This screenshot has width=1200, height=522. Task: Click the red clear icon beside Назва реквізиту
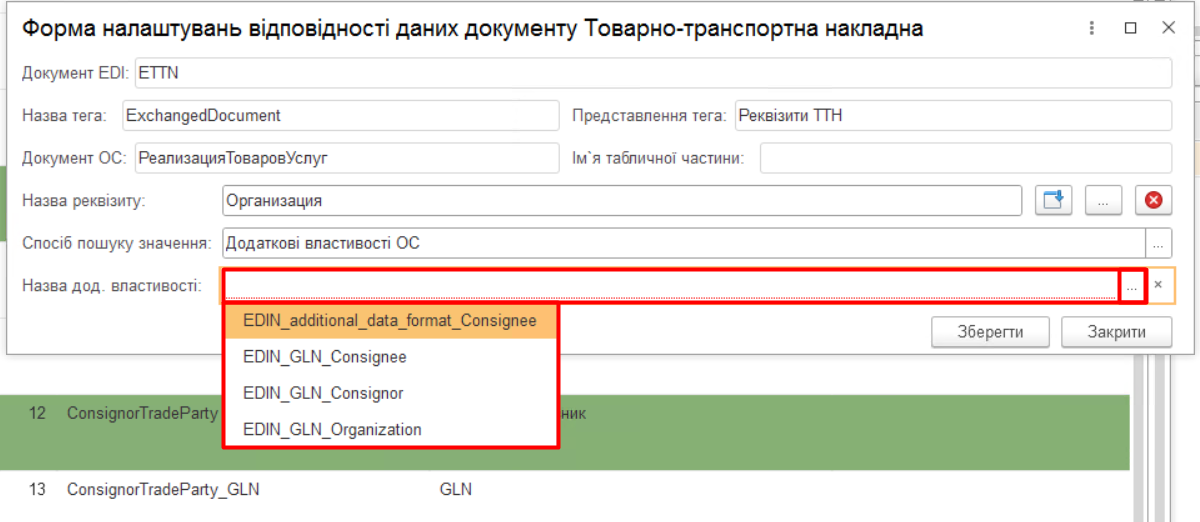click(1153, 201)
